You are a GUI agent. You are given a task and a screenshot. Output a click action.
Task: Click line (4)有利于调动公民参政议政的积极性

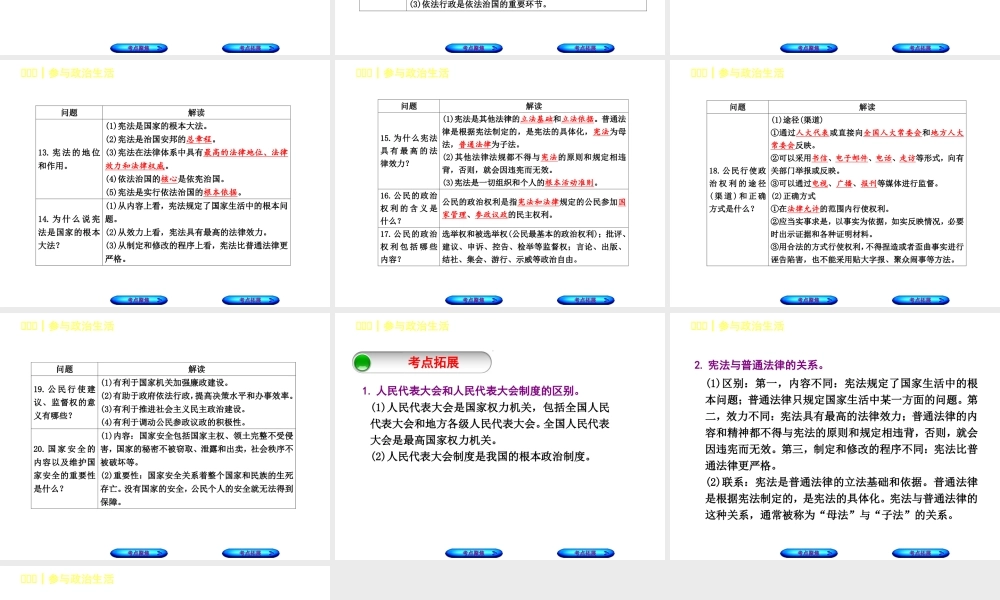173,422
